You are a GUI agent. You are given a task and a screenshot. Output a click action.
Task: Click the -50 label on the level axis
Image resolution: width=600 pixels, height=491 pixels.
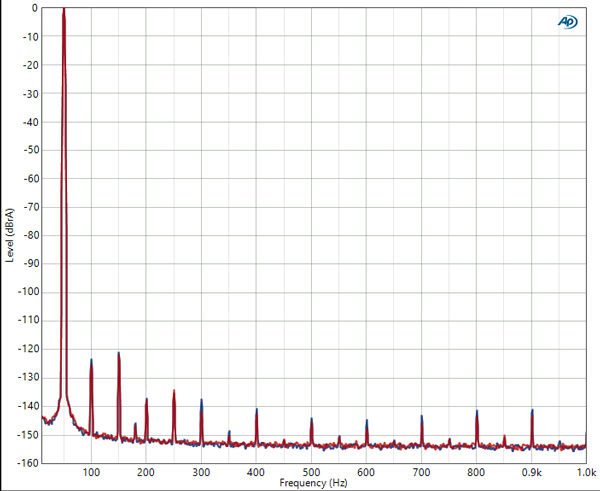click(31, 150)
